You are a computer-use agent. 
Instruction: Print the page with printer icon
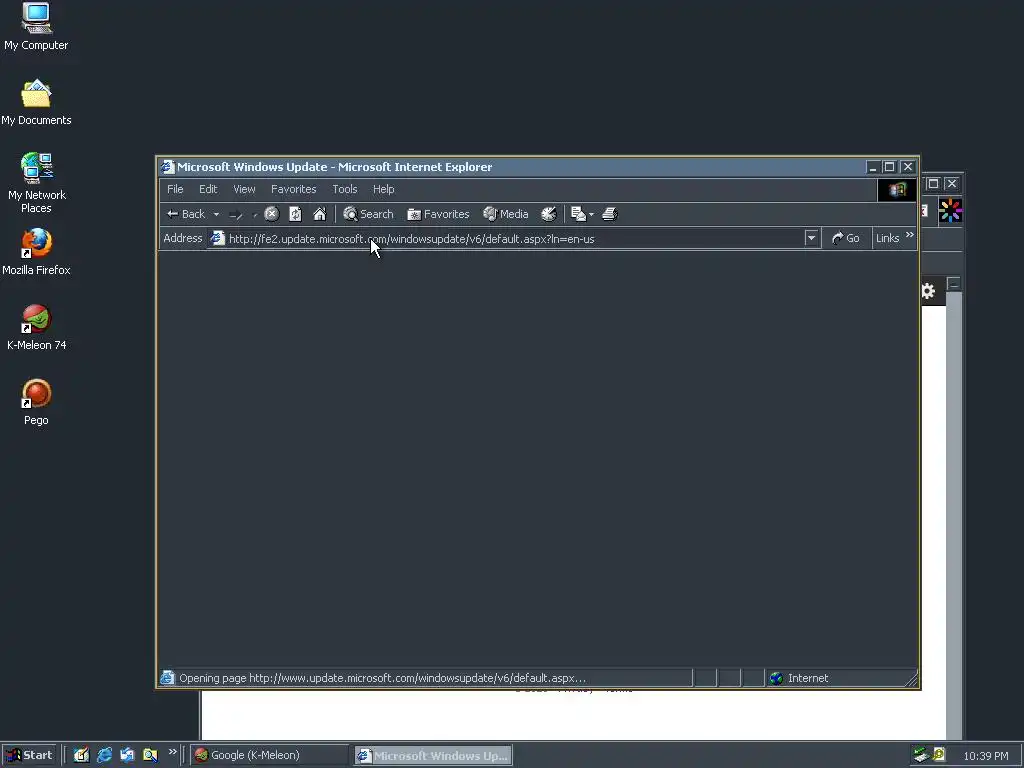(x=610, y=214)
